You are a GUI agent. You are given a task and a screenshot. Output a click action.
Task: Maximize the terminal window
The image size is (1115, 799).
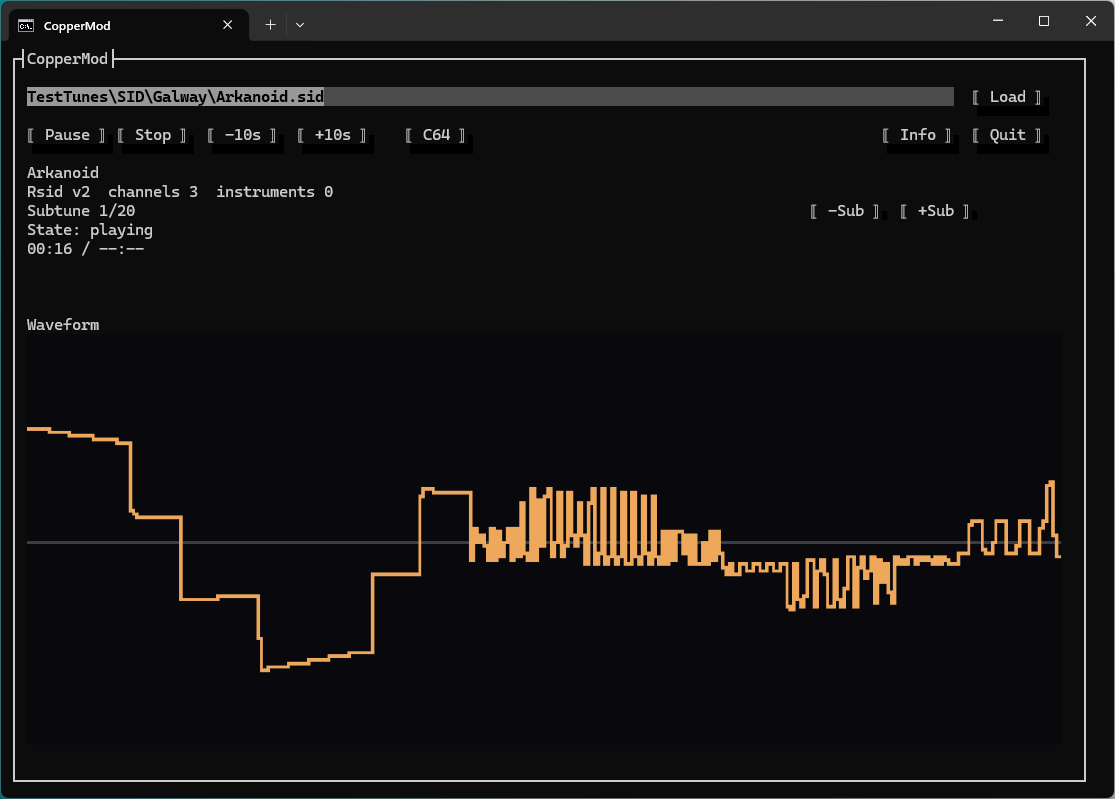(x=1044, y=21)
